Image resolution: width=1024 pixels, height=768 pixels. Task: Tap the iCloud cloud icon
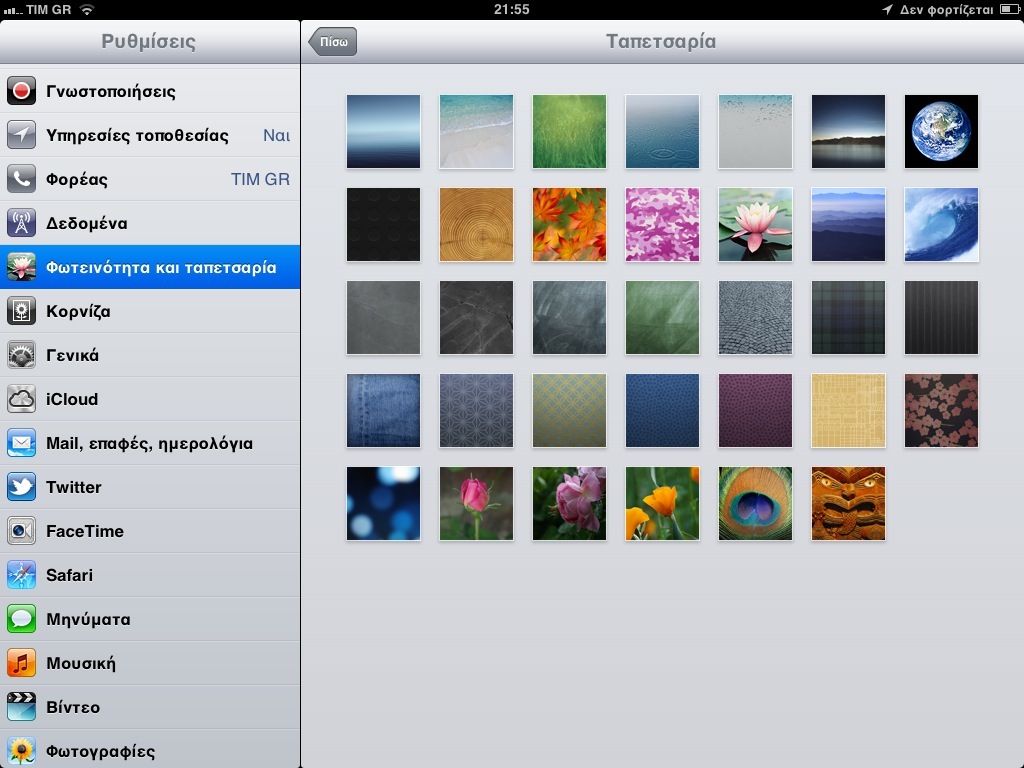pos(21,399)
